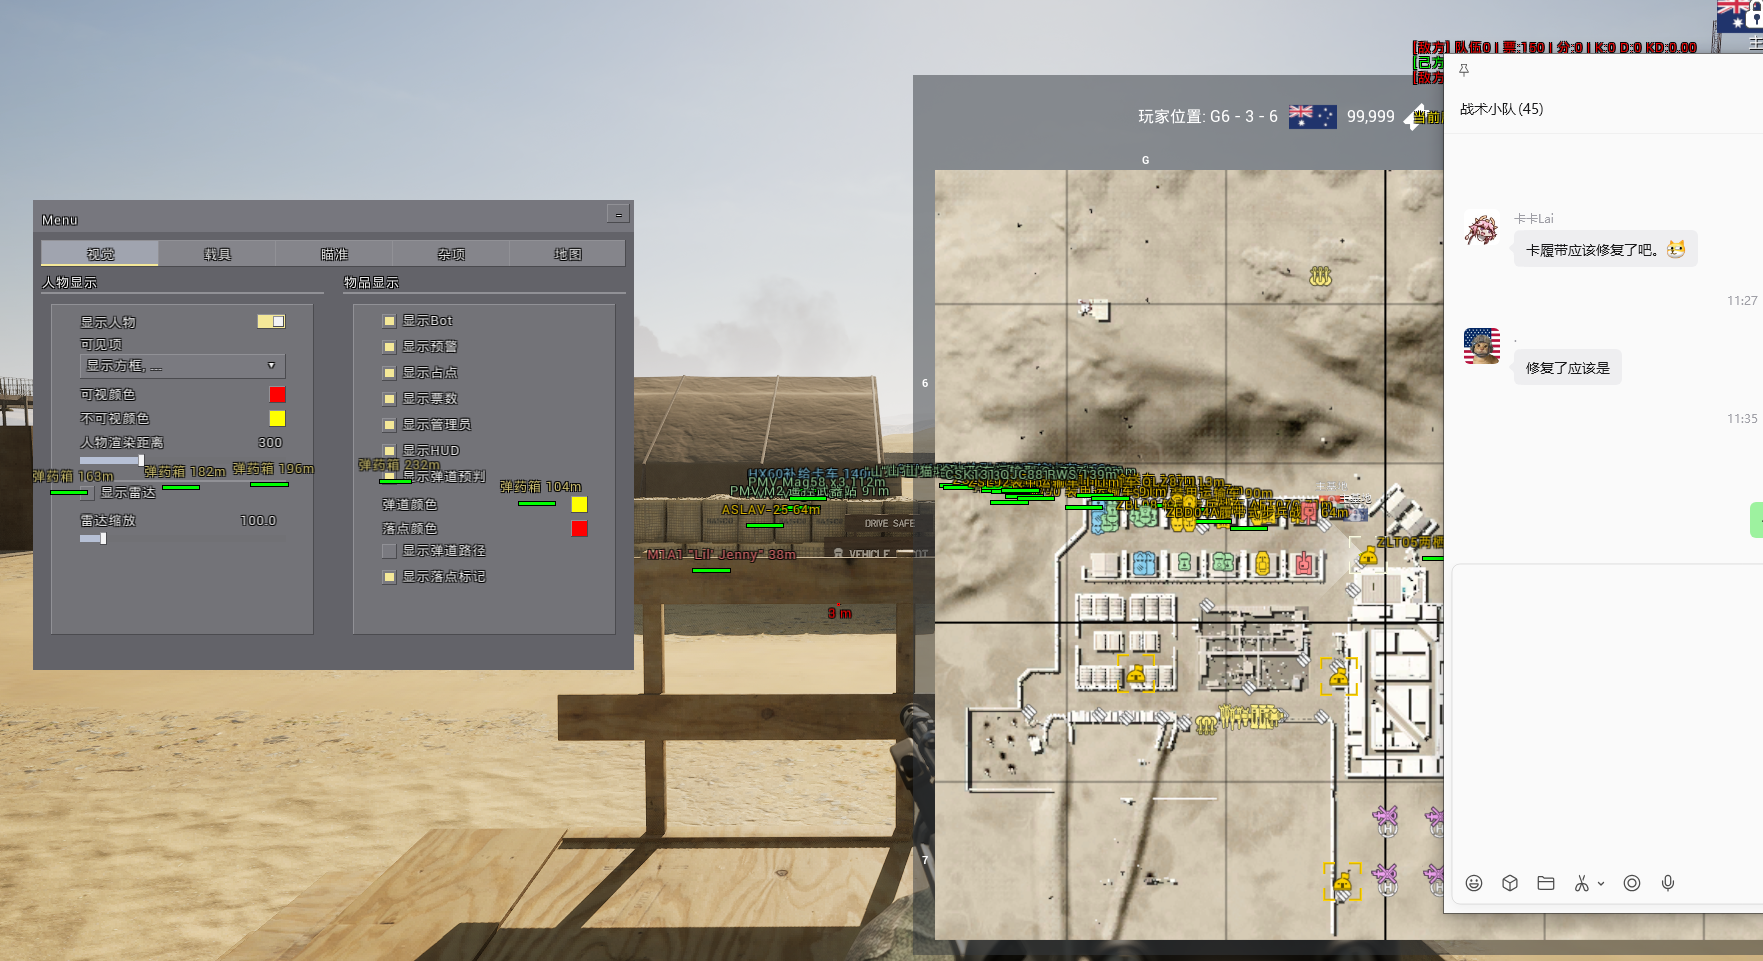1763x961 pixels.
Task: Toggle the 显示占点 checkbox
Action: (x=389, y=373)
